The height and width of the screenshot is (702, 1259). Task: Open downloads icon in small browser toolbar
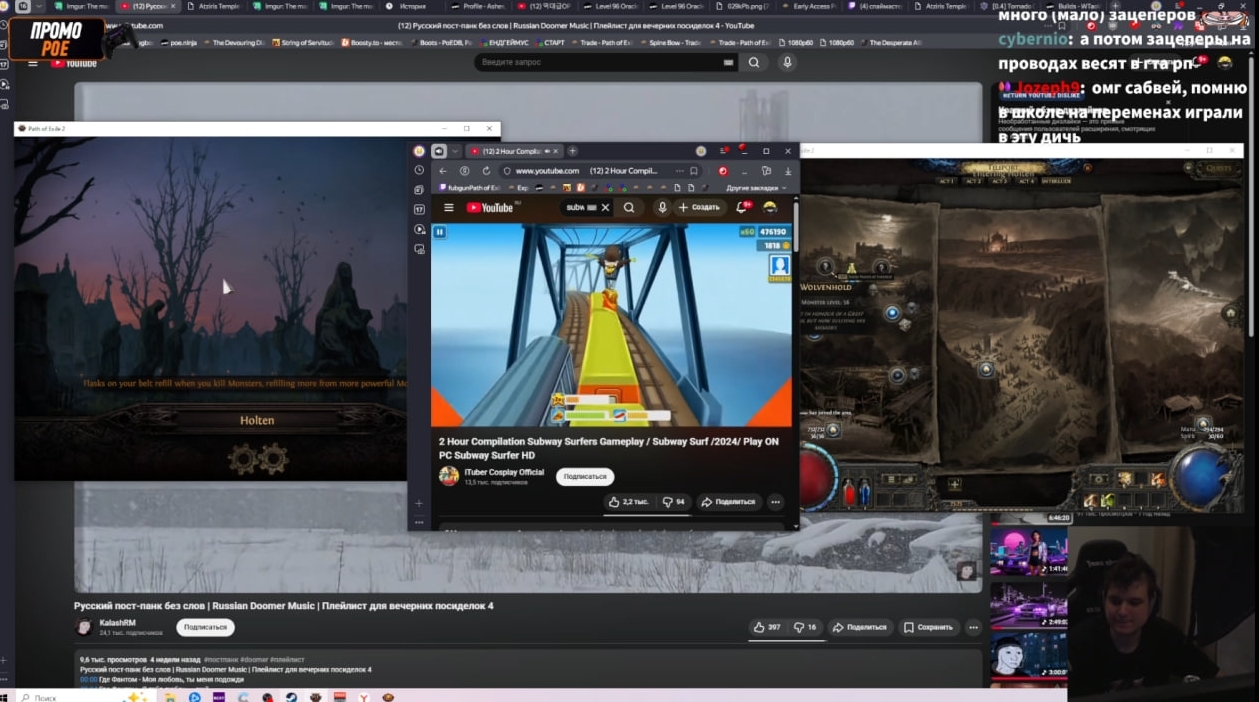click(x=787, y=171)
